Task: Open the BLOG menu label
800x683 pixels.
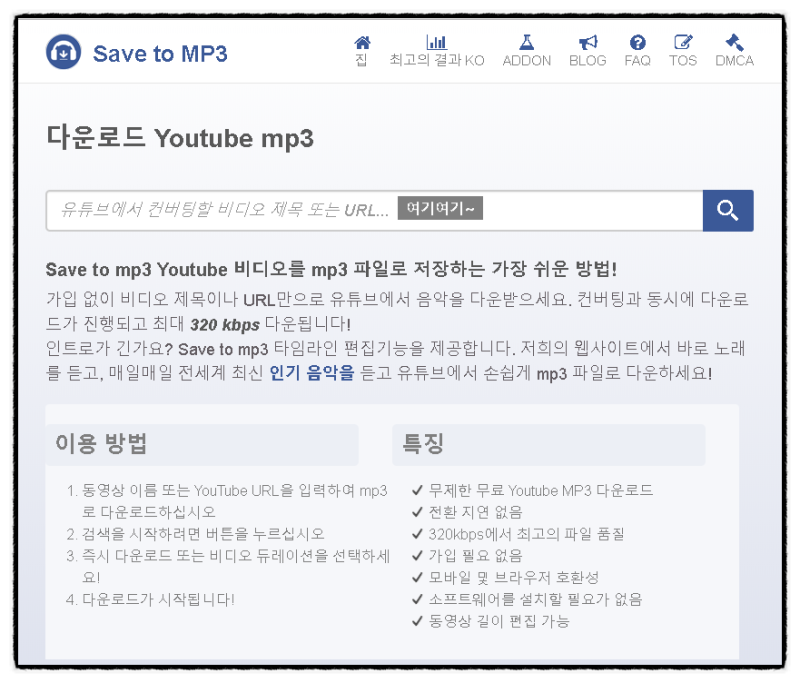Action: click(588, 61)
